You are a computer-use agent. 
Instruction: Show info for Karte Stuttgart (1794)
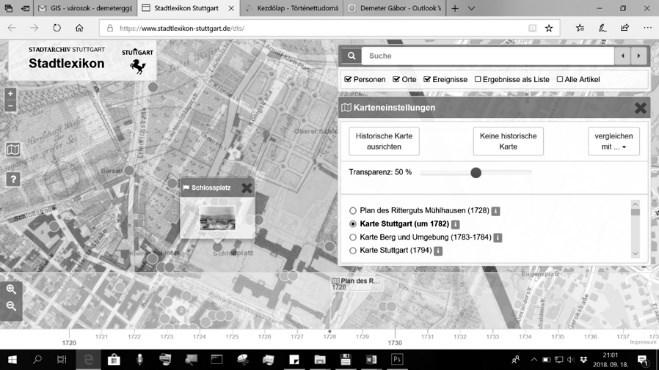(x=438, y=251)
